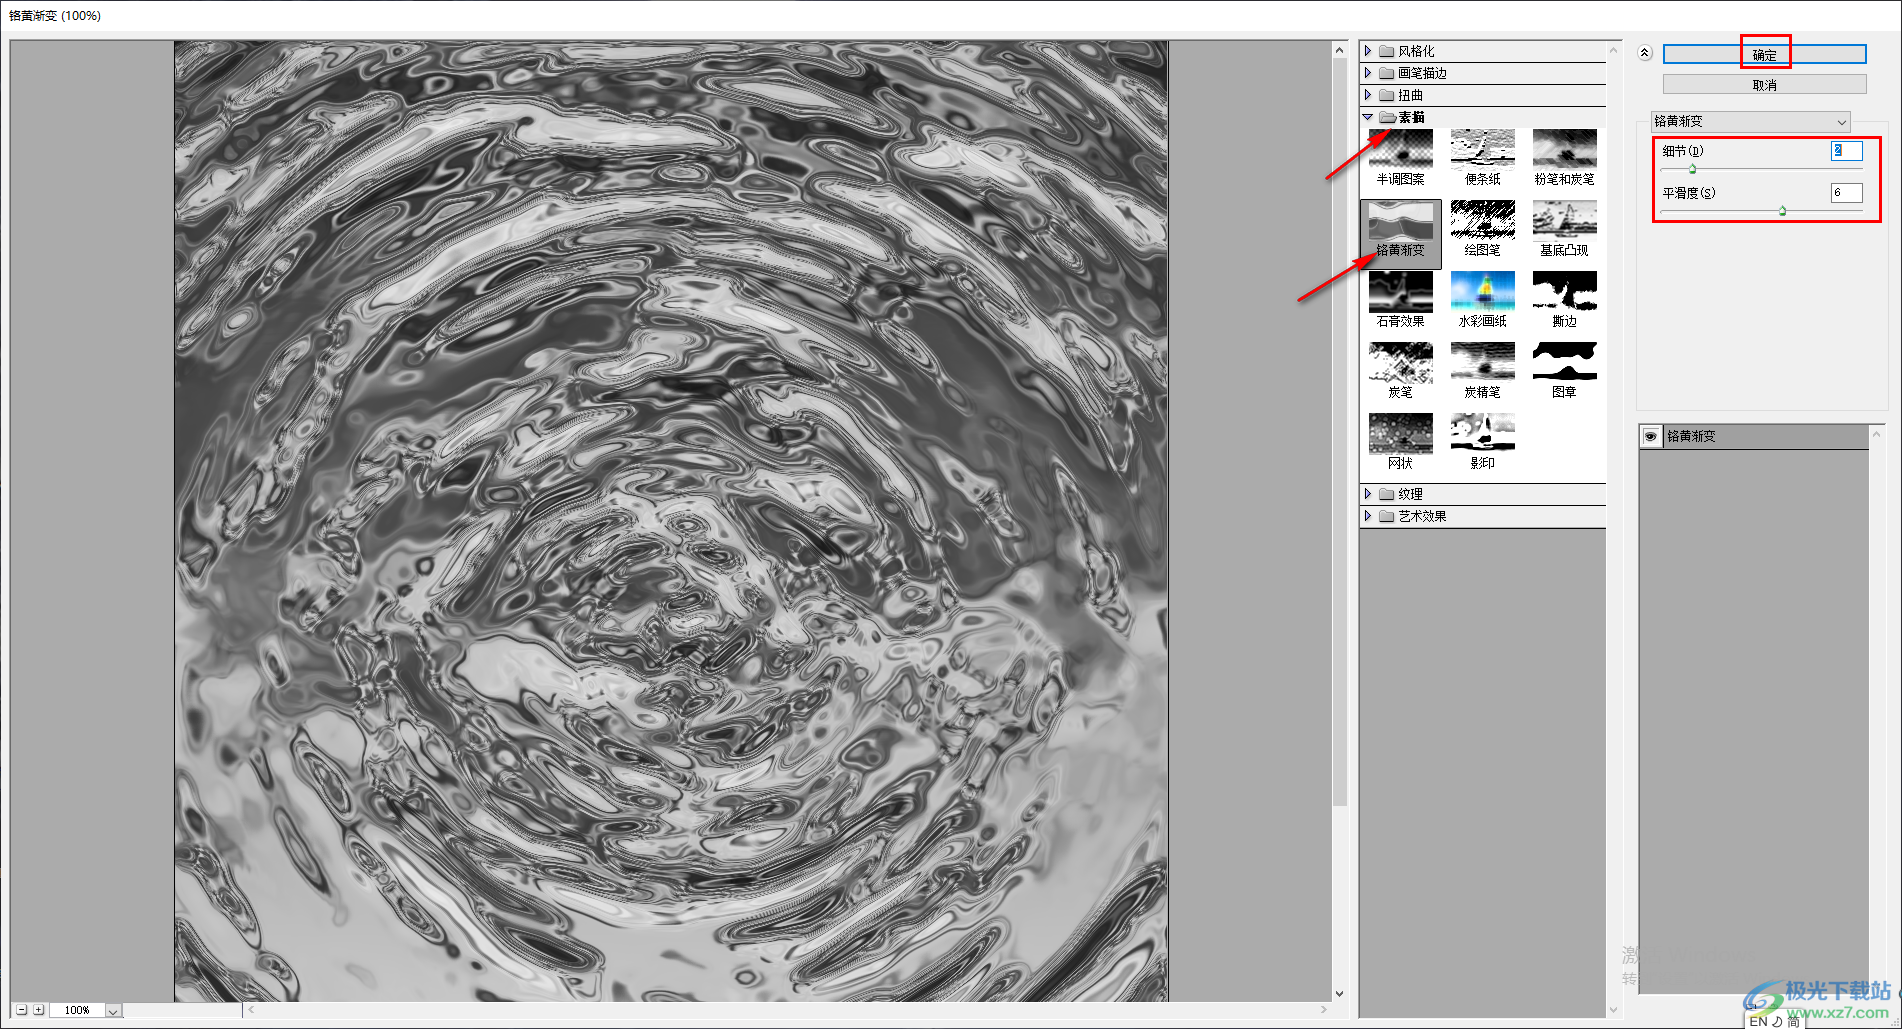This screenshot has height=1029, width=1902.
Task: Click the EN input language indicator
Action: 1758,1021
